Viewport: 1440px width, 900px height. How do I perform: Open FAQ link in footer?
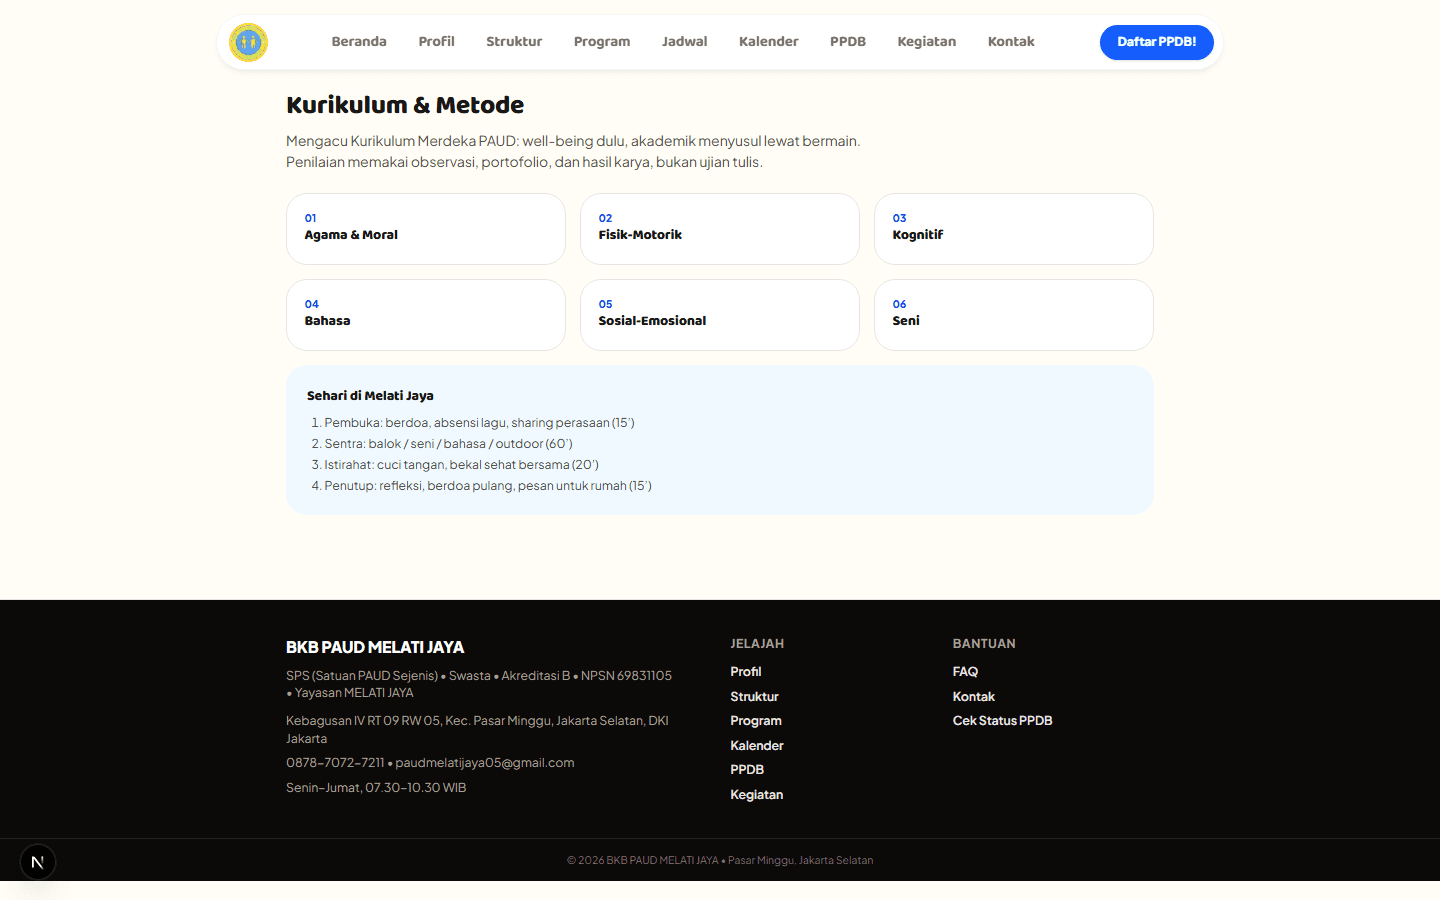965,672
